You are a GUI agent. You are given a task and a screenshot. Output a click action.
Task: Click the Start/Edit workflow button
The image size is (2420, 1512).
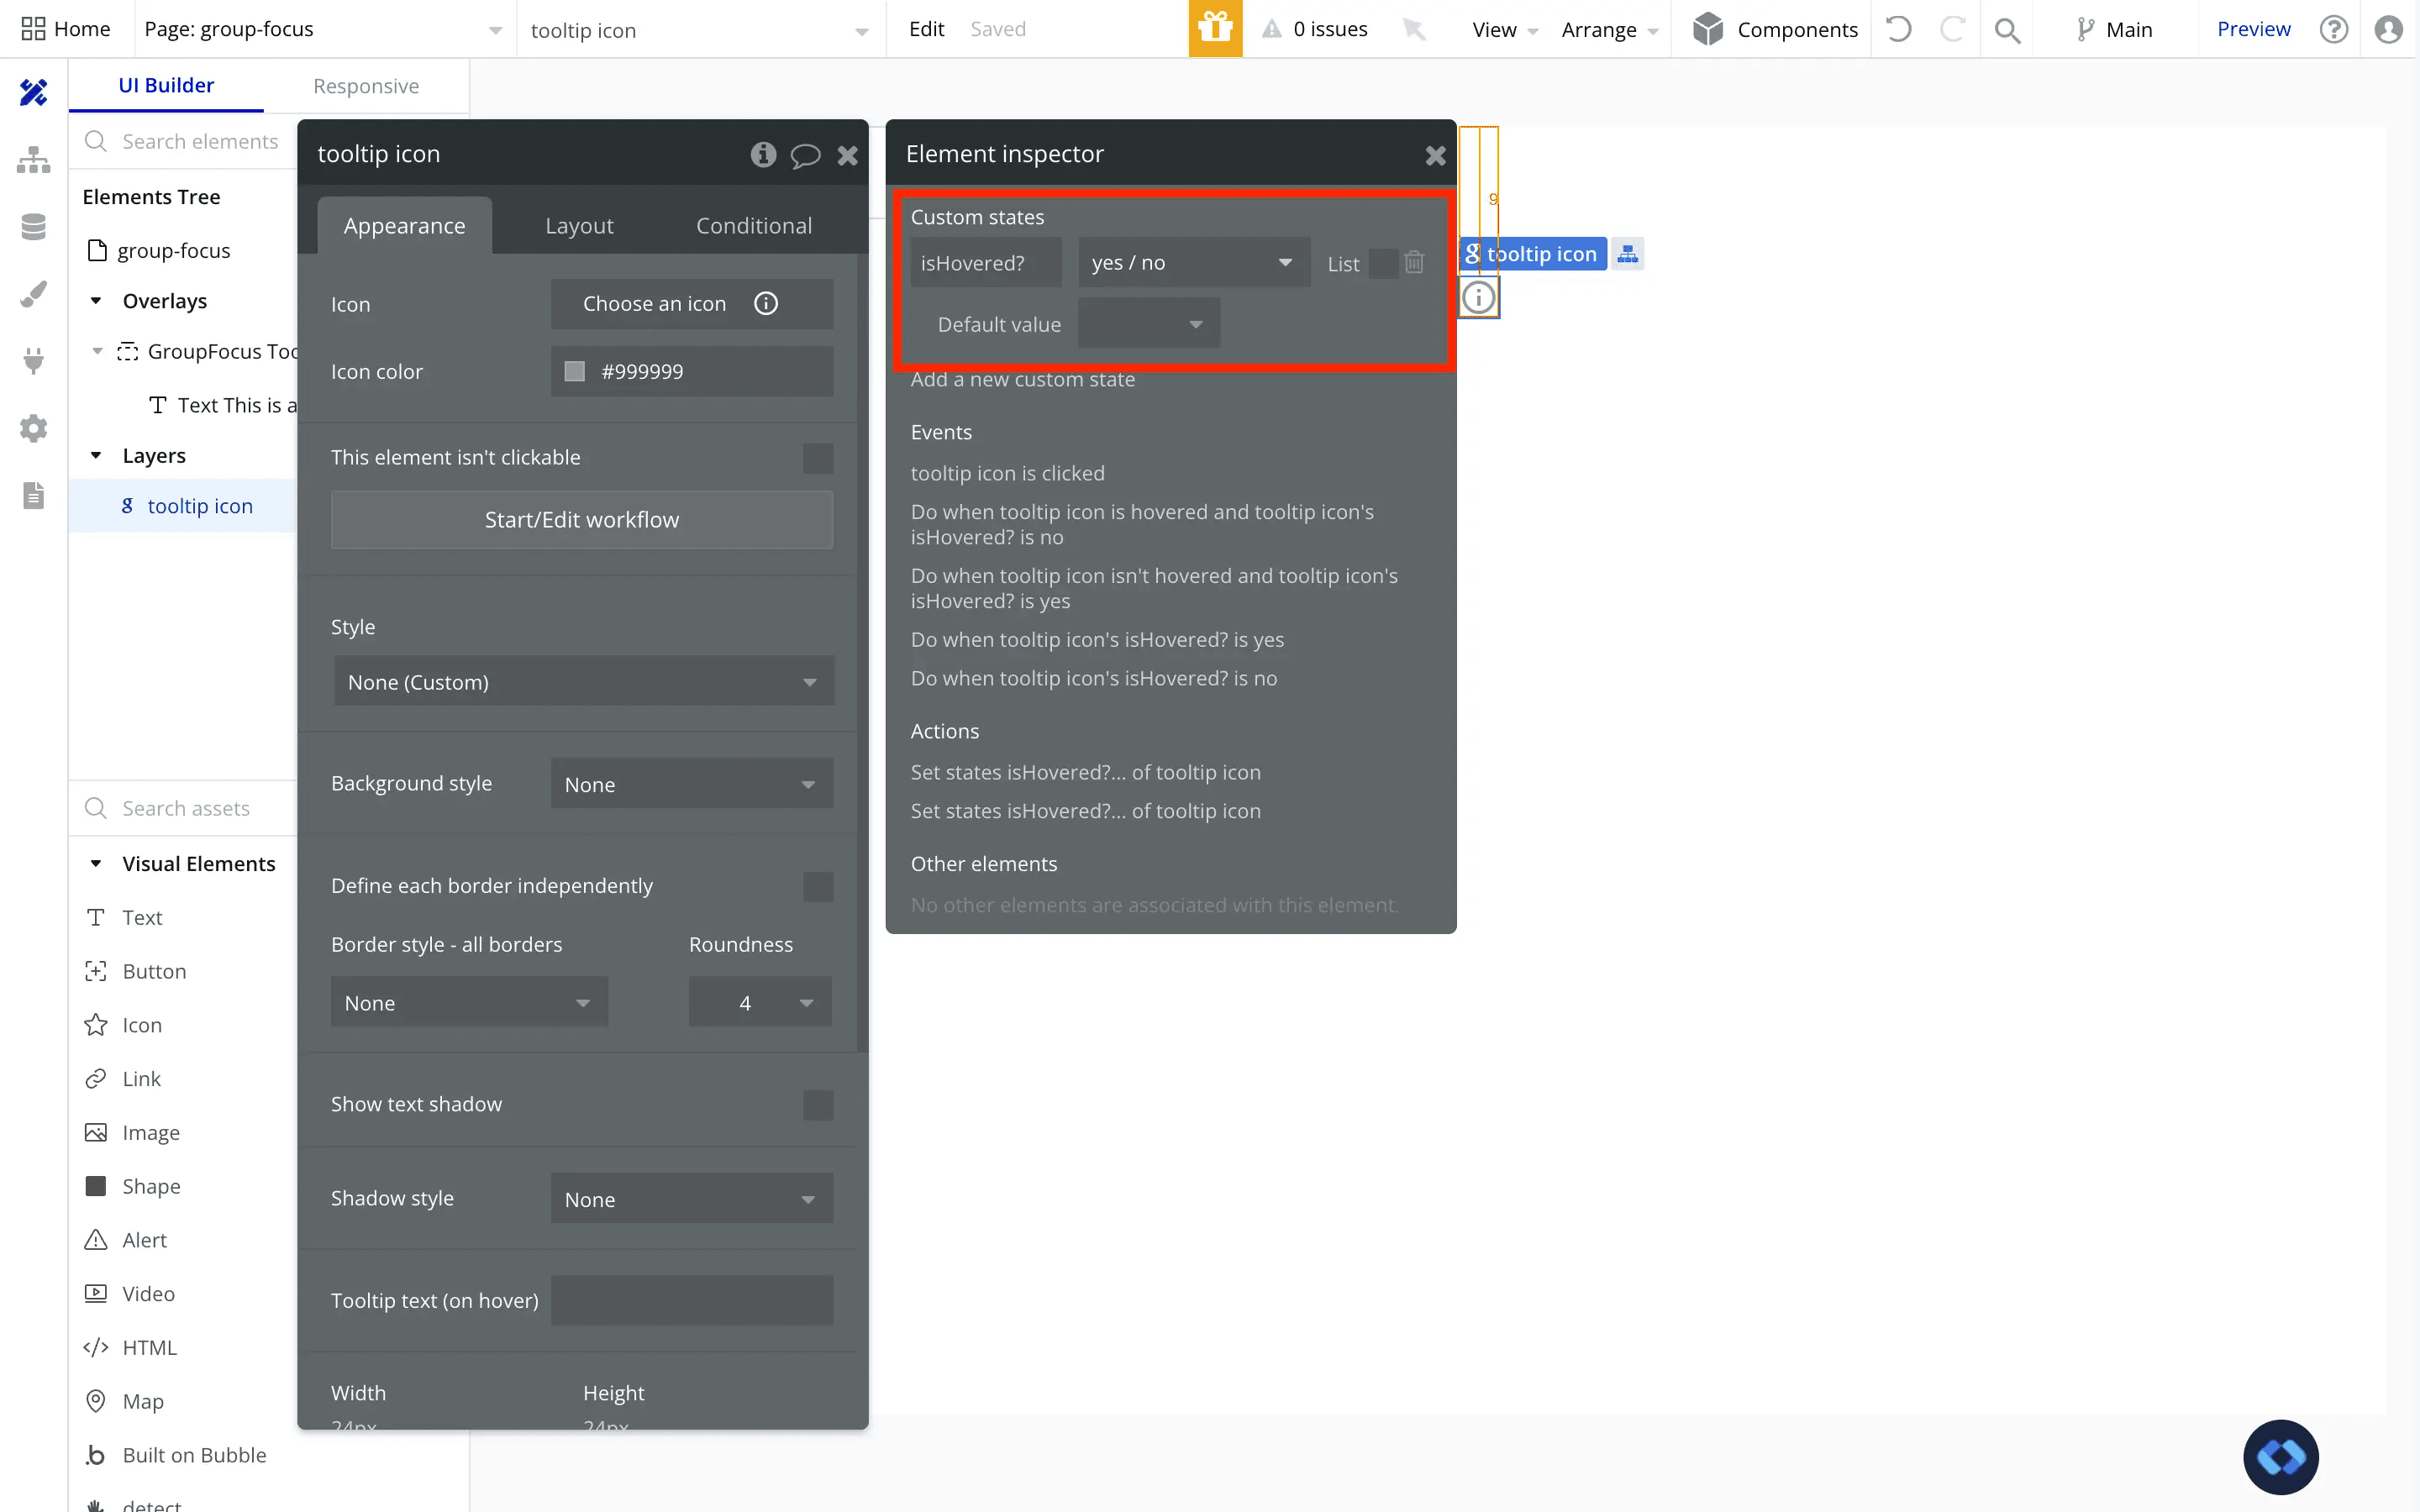point(582,520)
